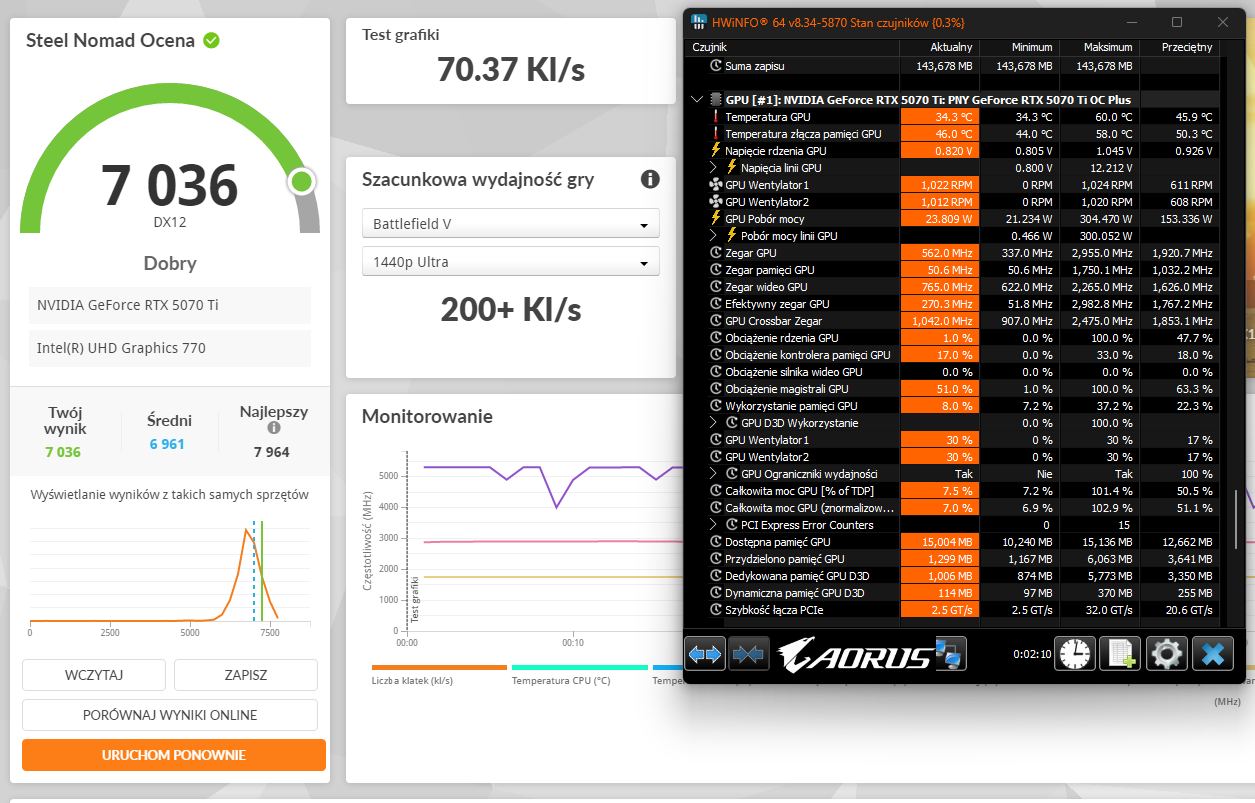Close sensors with the blue X icon

click(x=1213, y=654)
